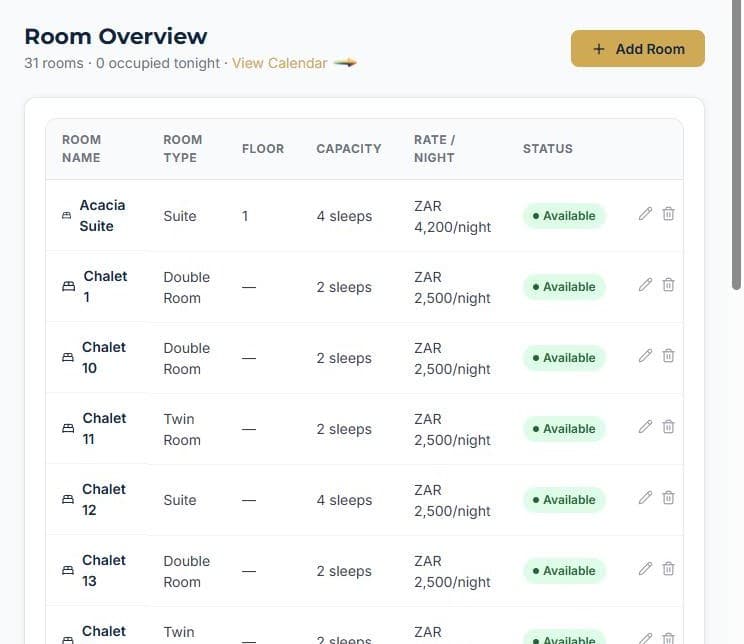The width and height of the screenshot is (744, 644).
Task: Delete the Chalet 12 room
Action: point(668,498)
